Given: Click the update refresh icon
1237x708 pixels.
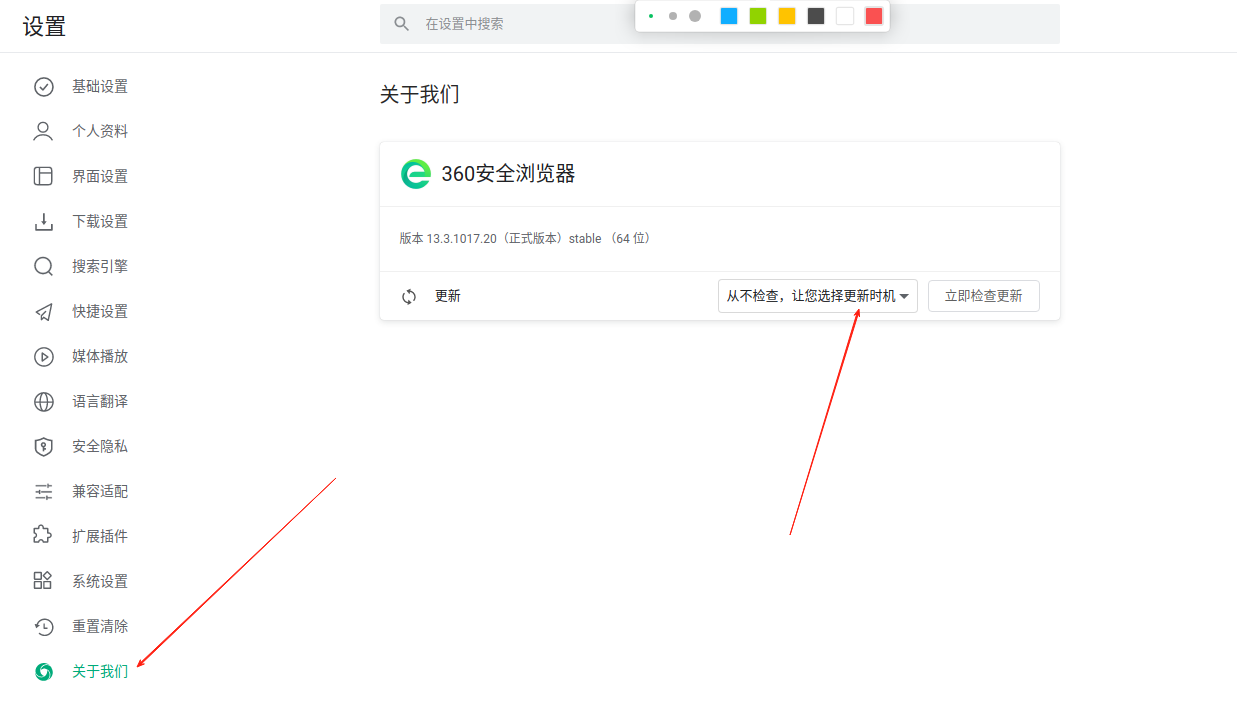Looking at the screenshot, I should [409, 297].
